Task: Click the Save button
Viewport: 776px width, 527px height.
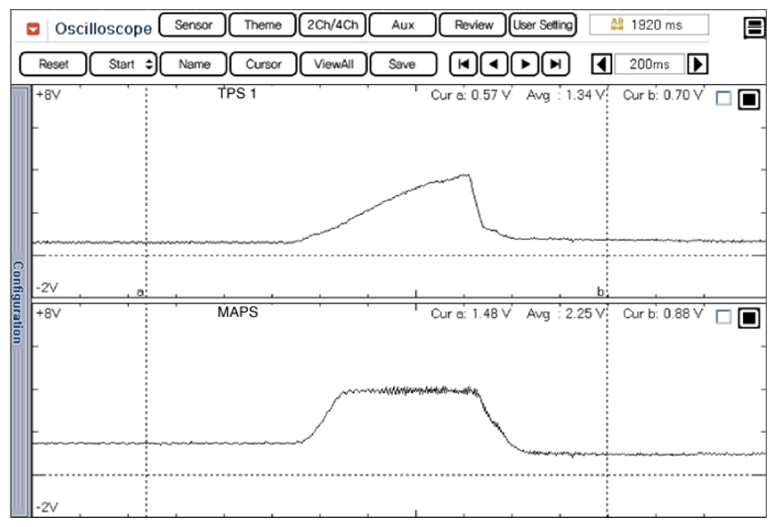Action: [402, 64]
